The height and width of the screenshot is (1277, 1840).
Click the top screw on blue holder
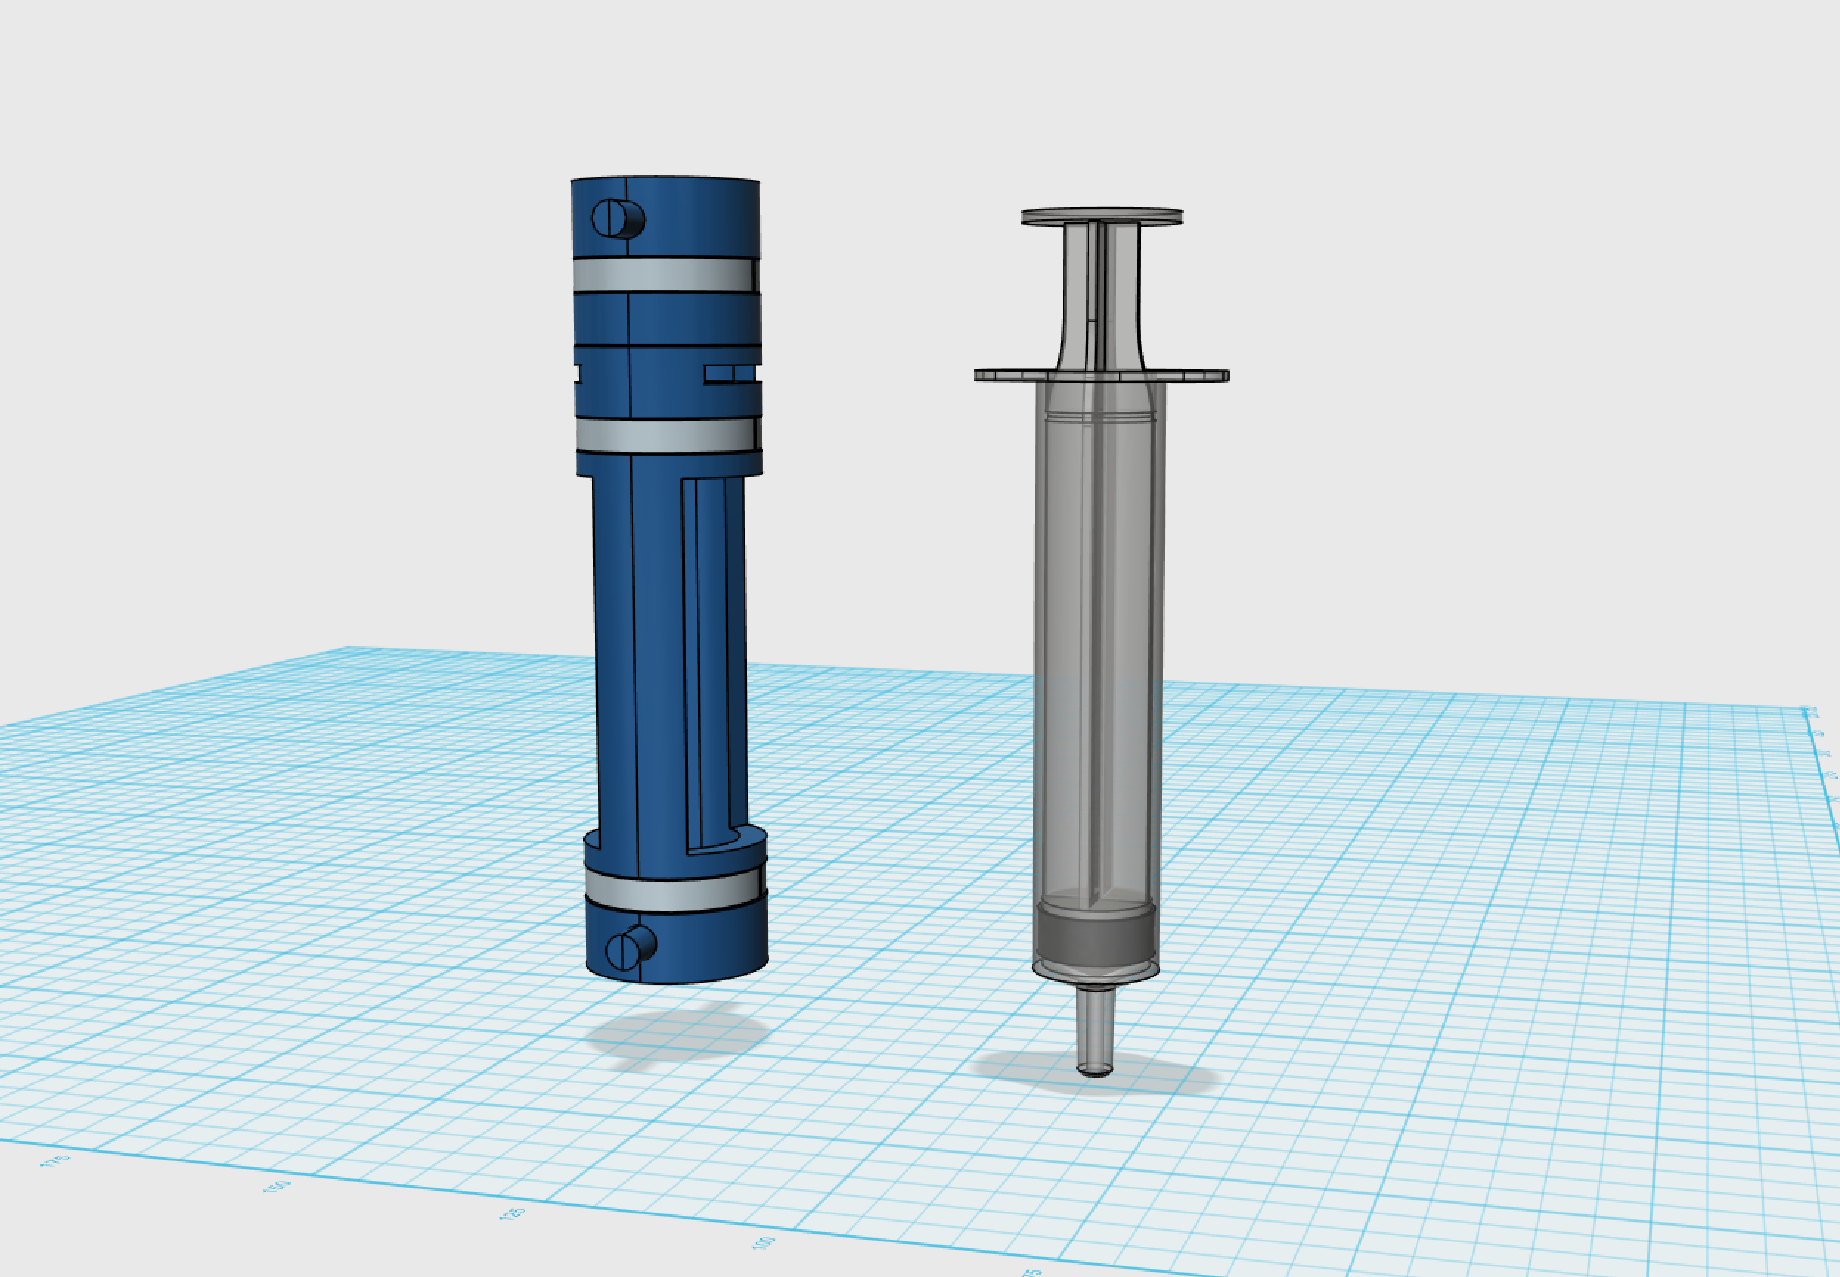coord(618,218)
